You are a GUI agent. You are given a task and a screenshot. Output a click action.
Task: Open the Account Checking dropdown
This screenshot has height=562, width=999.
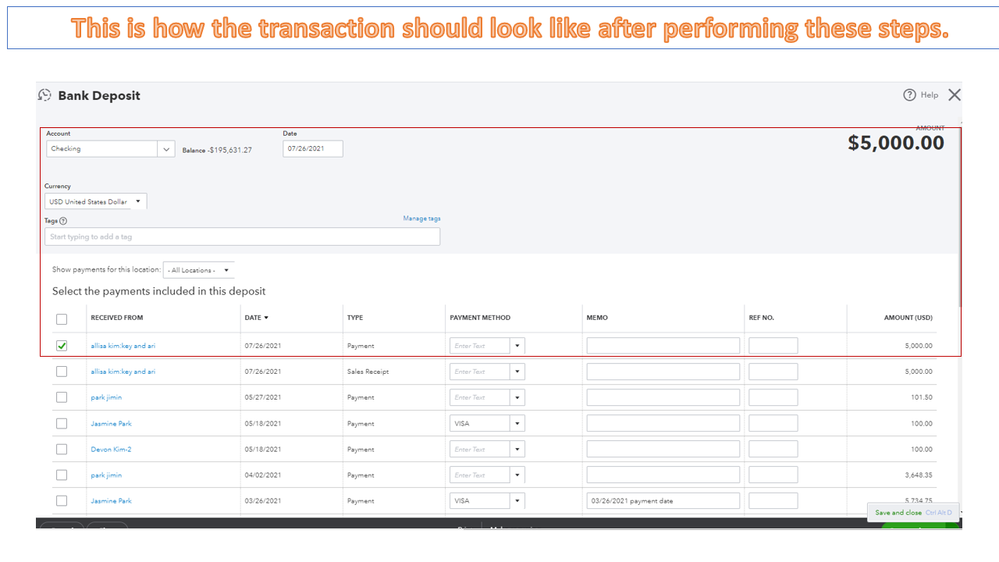166,149
